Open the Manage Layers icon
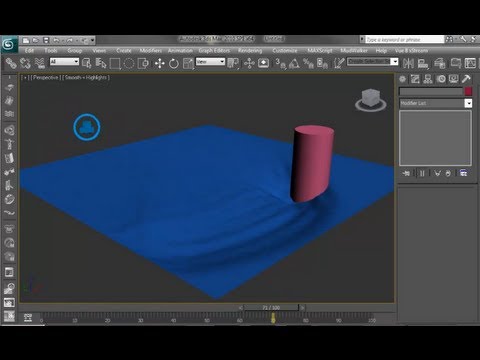The image size is (480, 360). [440, 63]
